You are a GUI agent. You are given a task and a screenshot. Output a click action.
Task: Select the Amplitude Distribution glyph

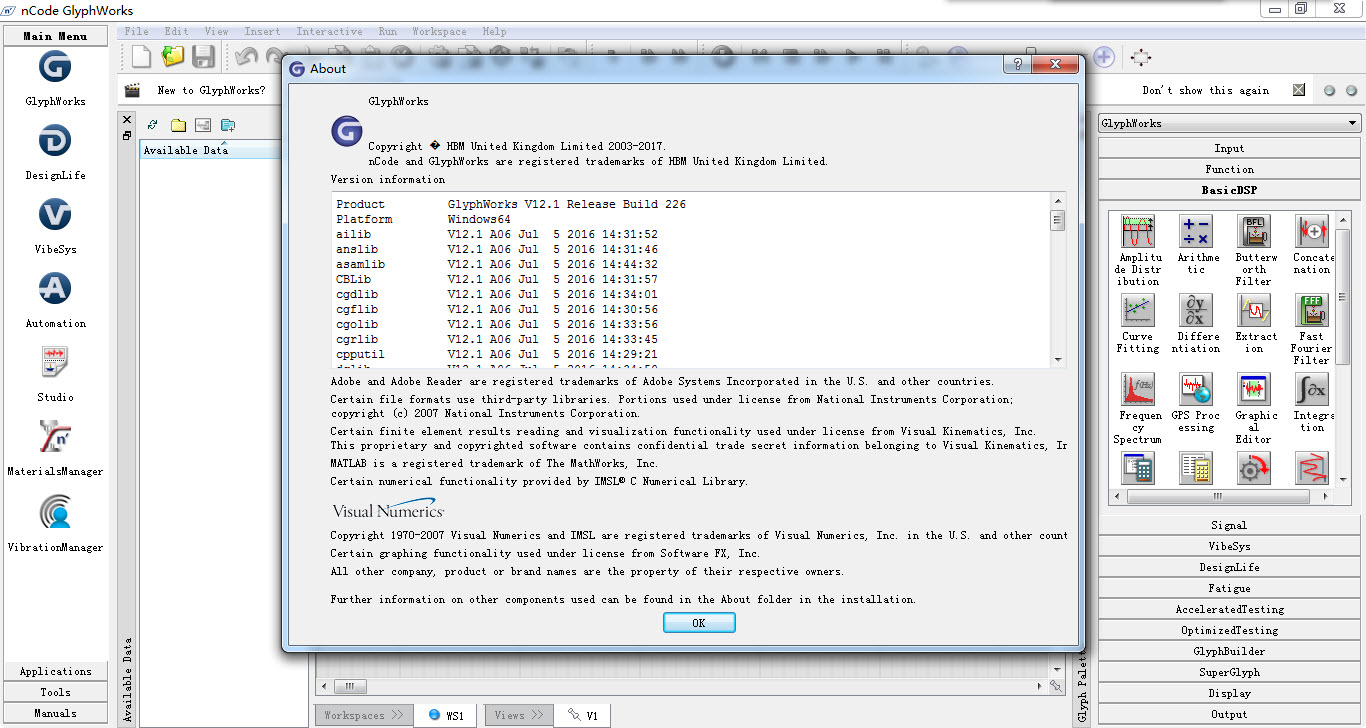(1138, 231)
